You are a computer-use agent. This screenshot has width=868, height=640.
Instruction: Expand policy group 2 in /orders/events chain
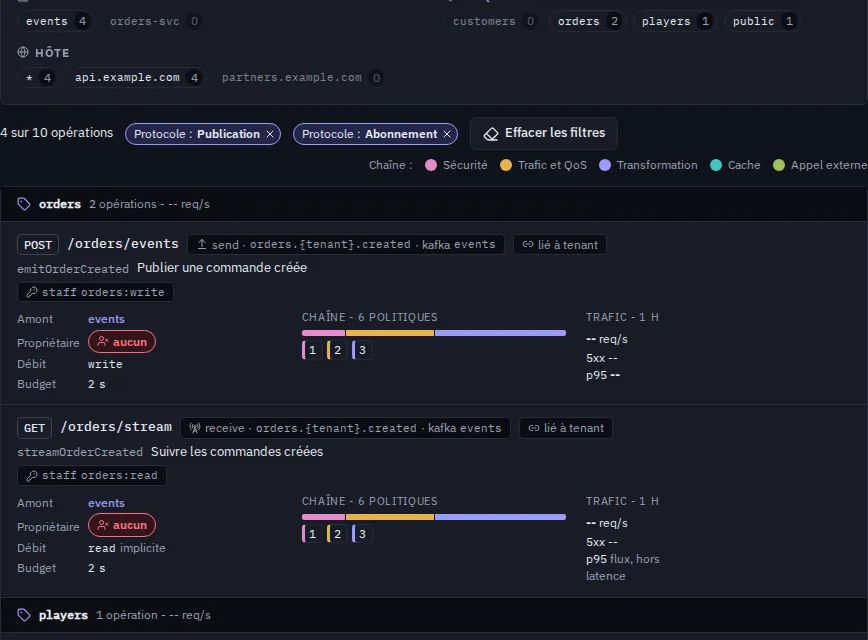click(x=337, y=350)
